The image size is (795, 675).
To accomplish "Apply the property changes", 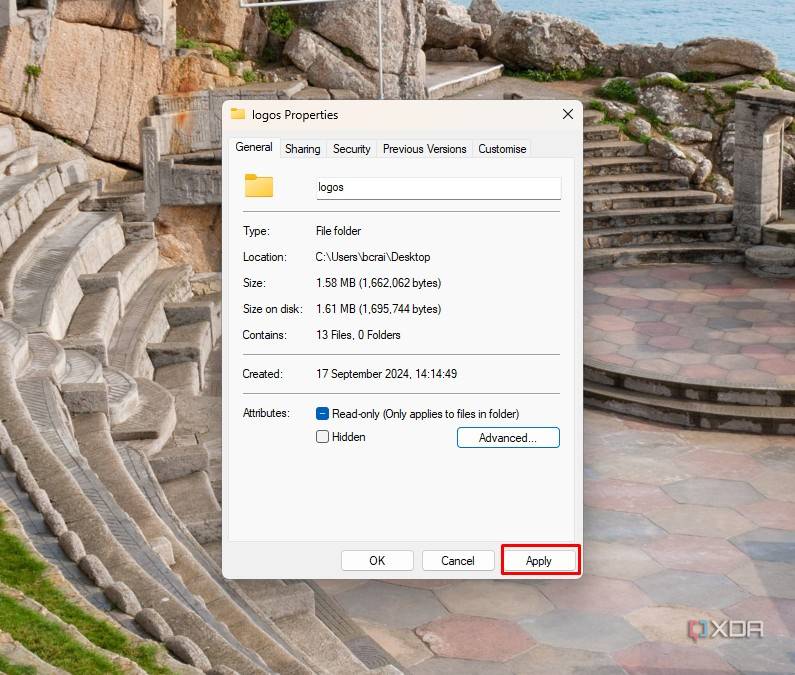I will (539, 560).
